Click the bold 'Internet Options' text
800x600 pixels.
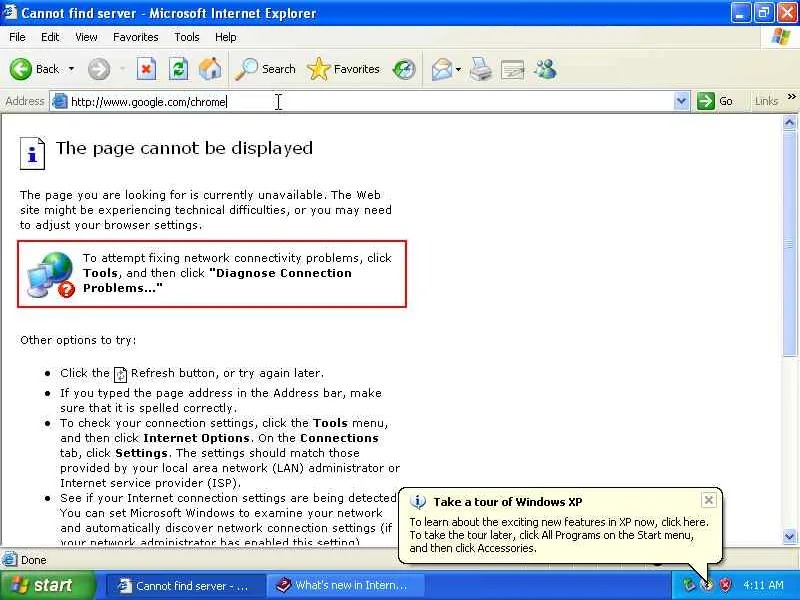pos(196,438)
